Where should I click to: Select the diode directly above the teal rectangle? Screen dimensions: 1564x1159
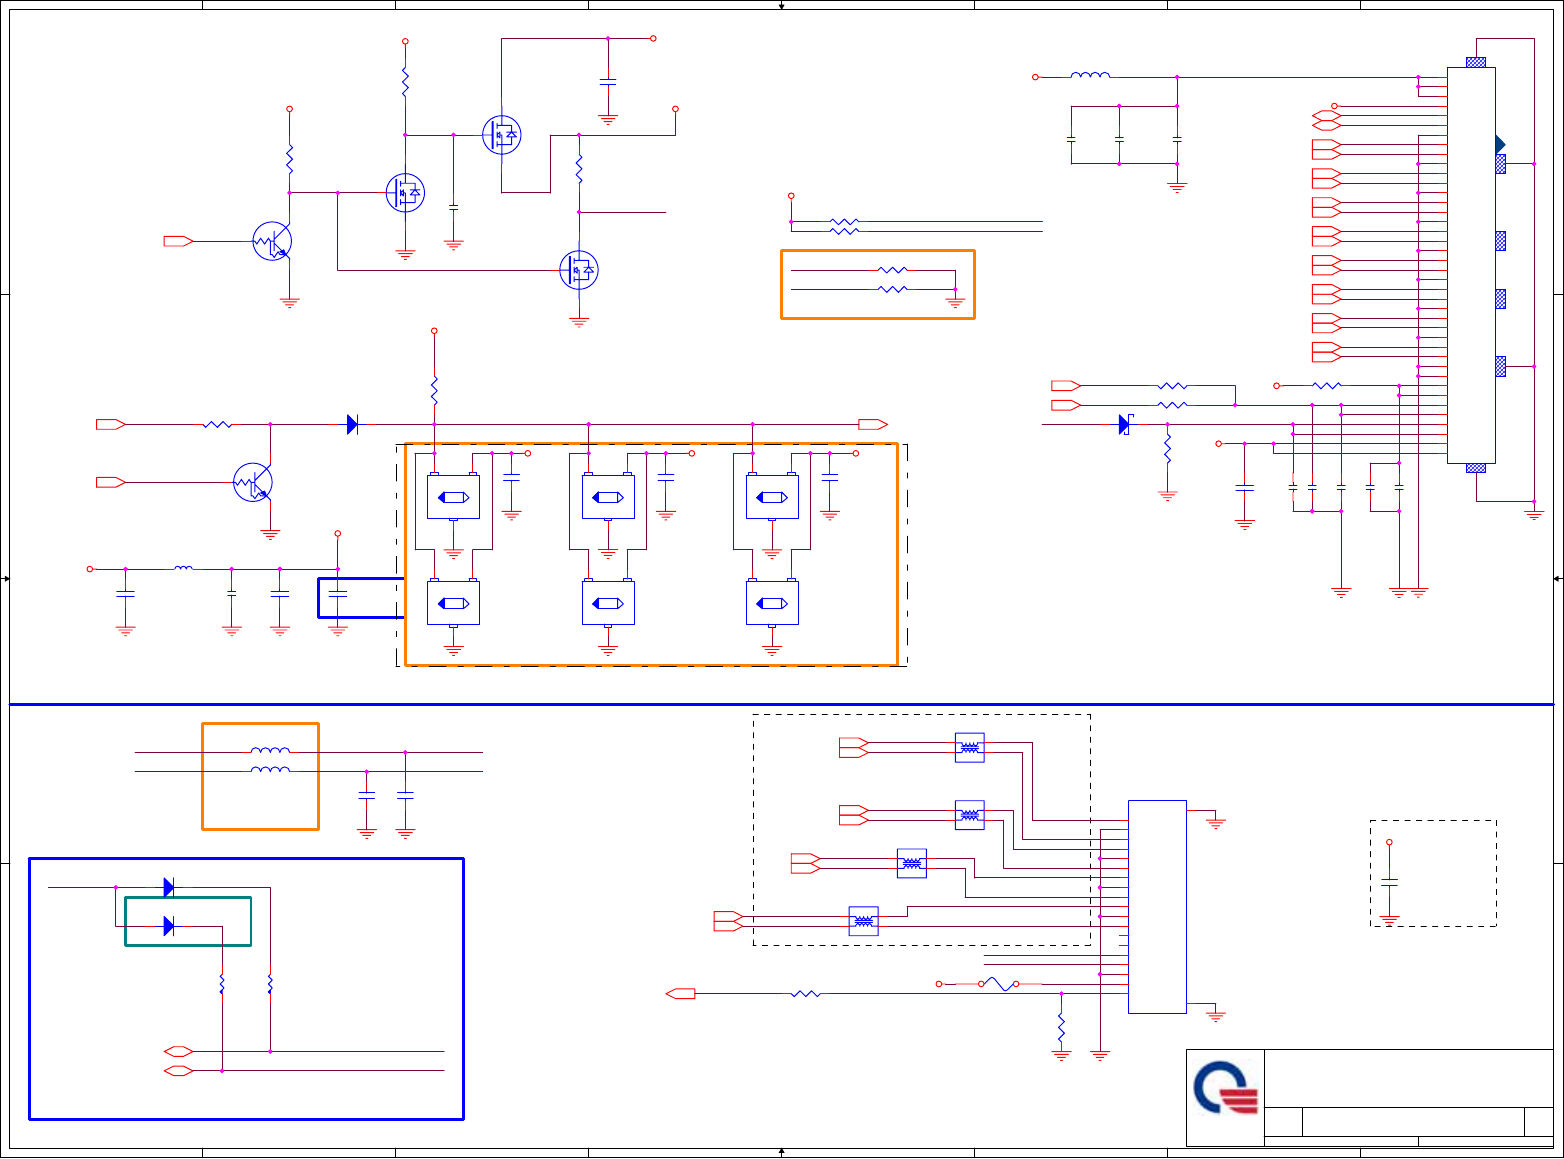[169, 887]
